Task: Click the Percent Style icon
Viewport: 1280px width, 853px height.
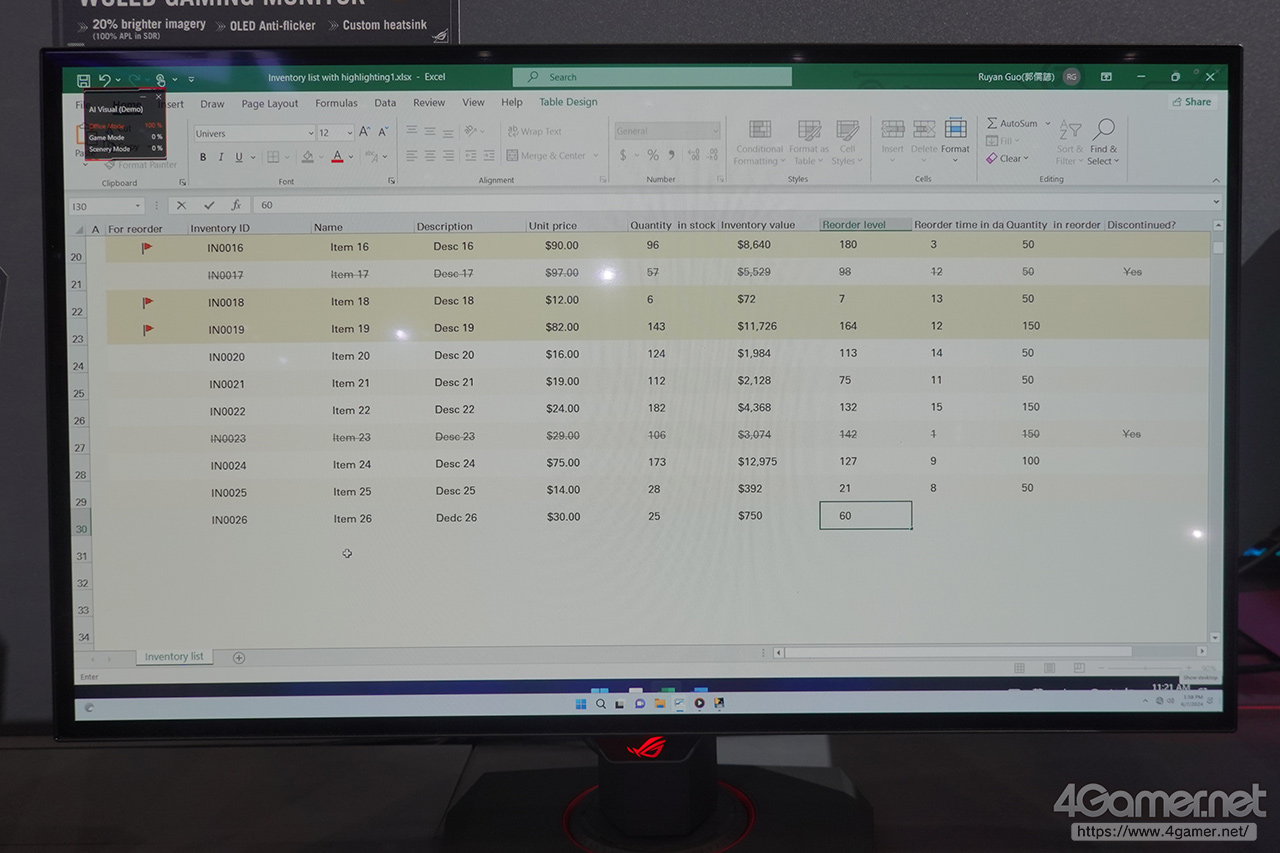Action: (x=653, y=155)
